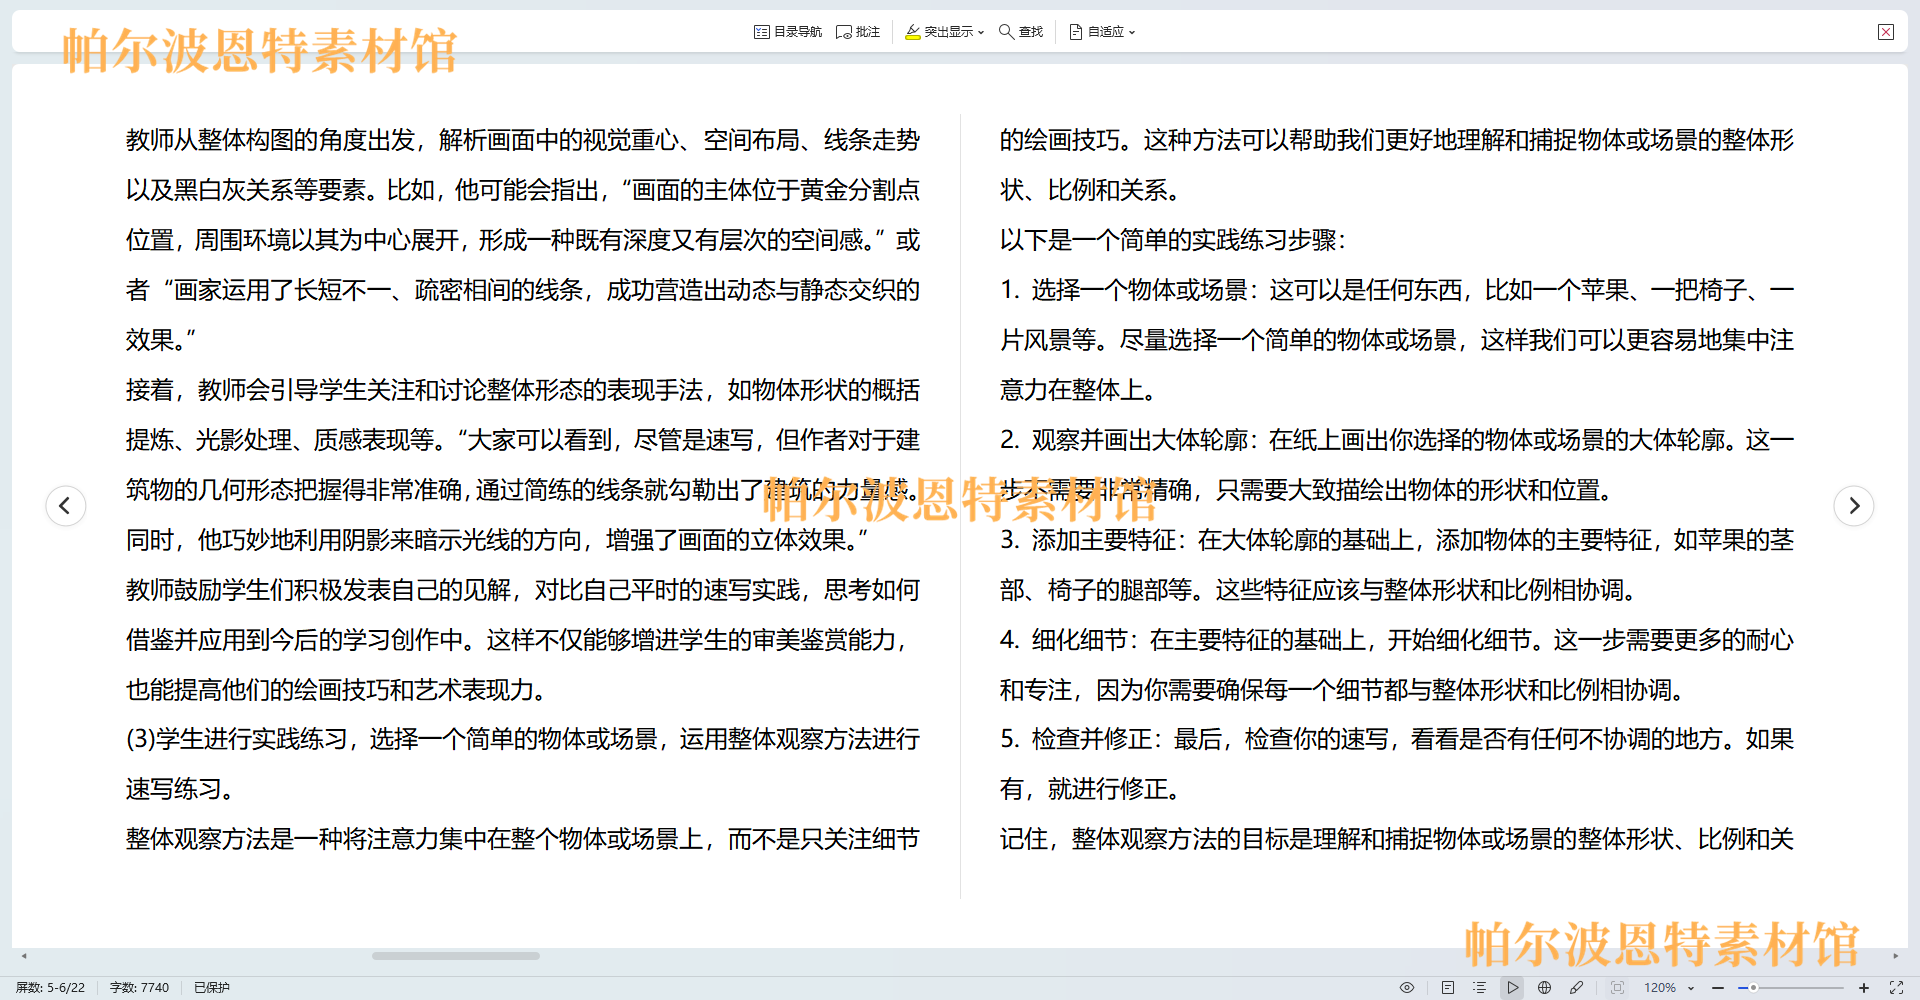Image resolution: width=1920 pixels, height=1000 pixels.
Task: Click the horizontal scrollbar thumb
Action: (456, 956)
